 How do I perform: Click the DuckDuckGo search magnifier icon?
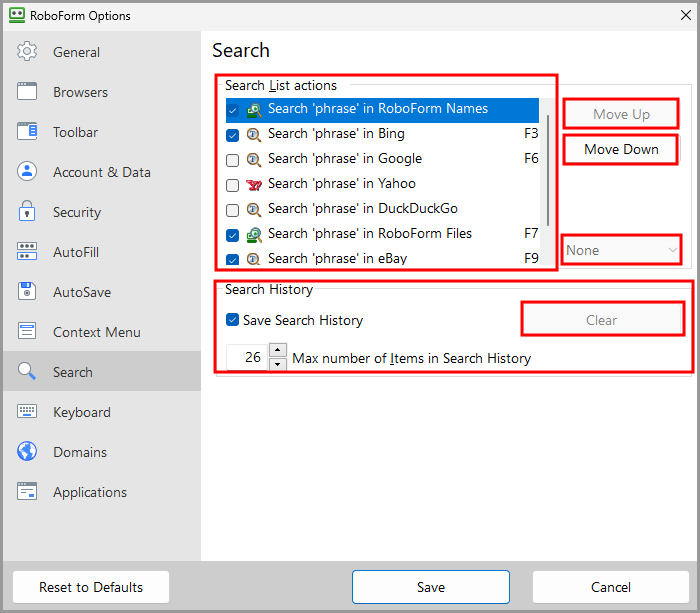tap(254, 209)
